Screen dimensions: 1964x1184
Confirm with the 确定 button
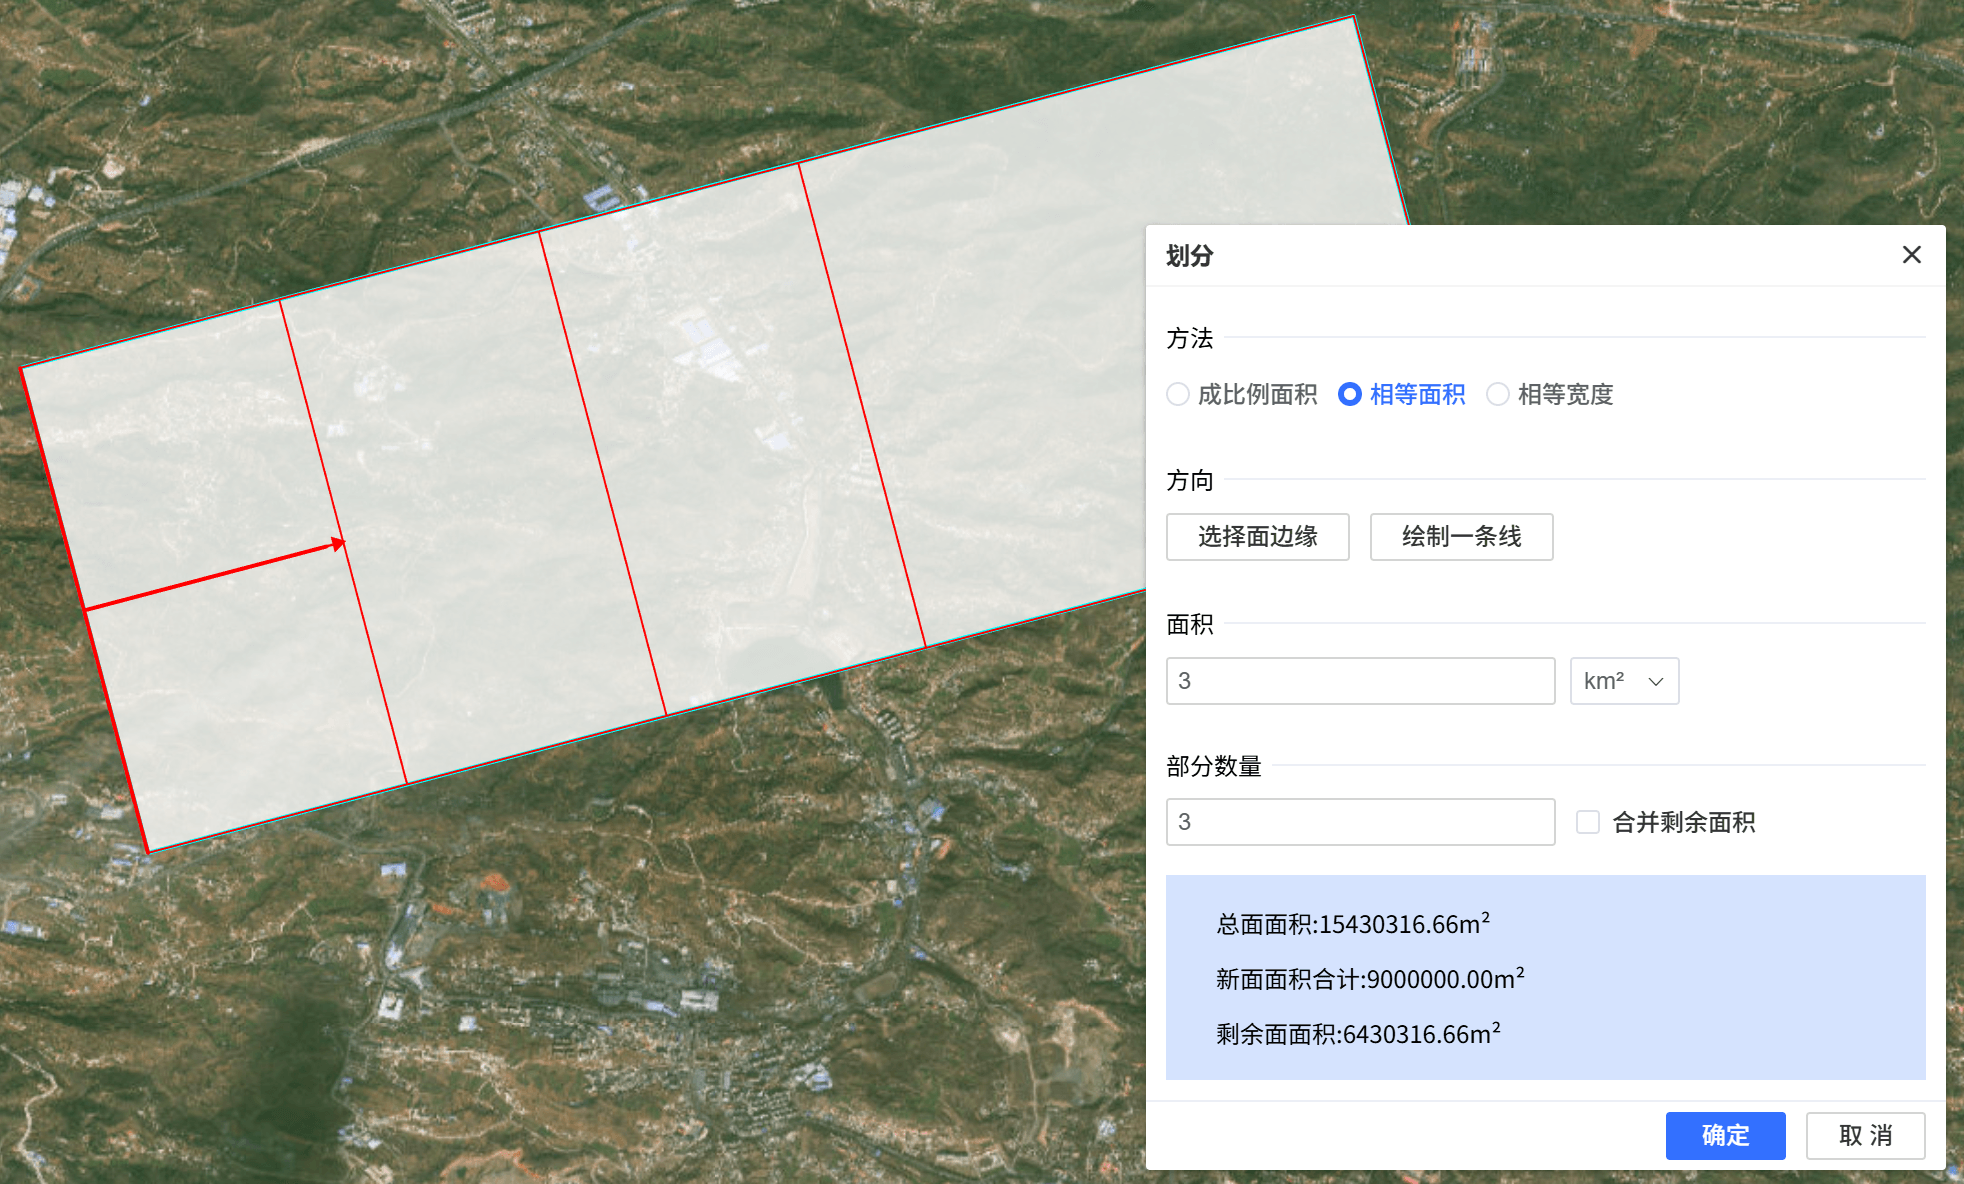1725,1136
